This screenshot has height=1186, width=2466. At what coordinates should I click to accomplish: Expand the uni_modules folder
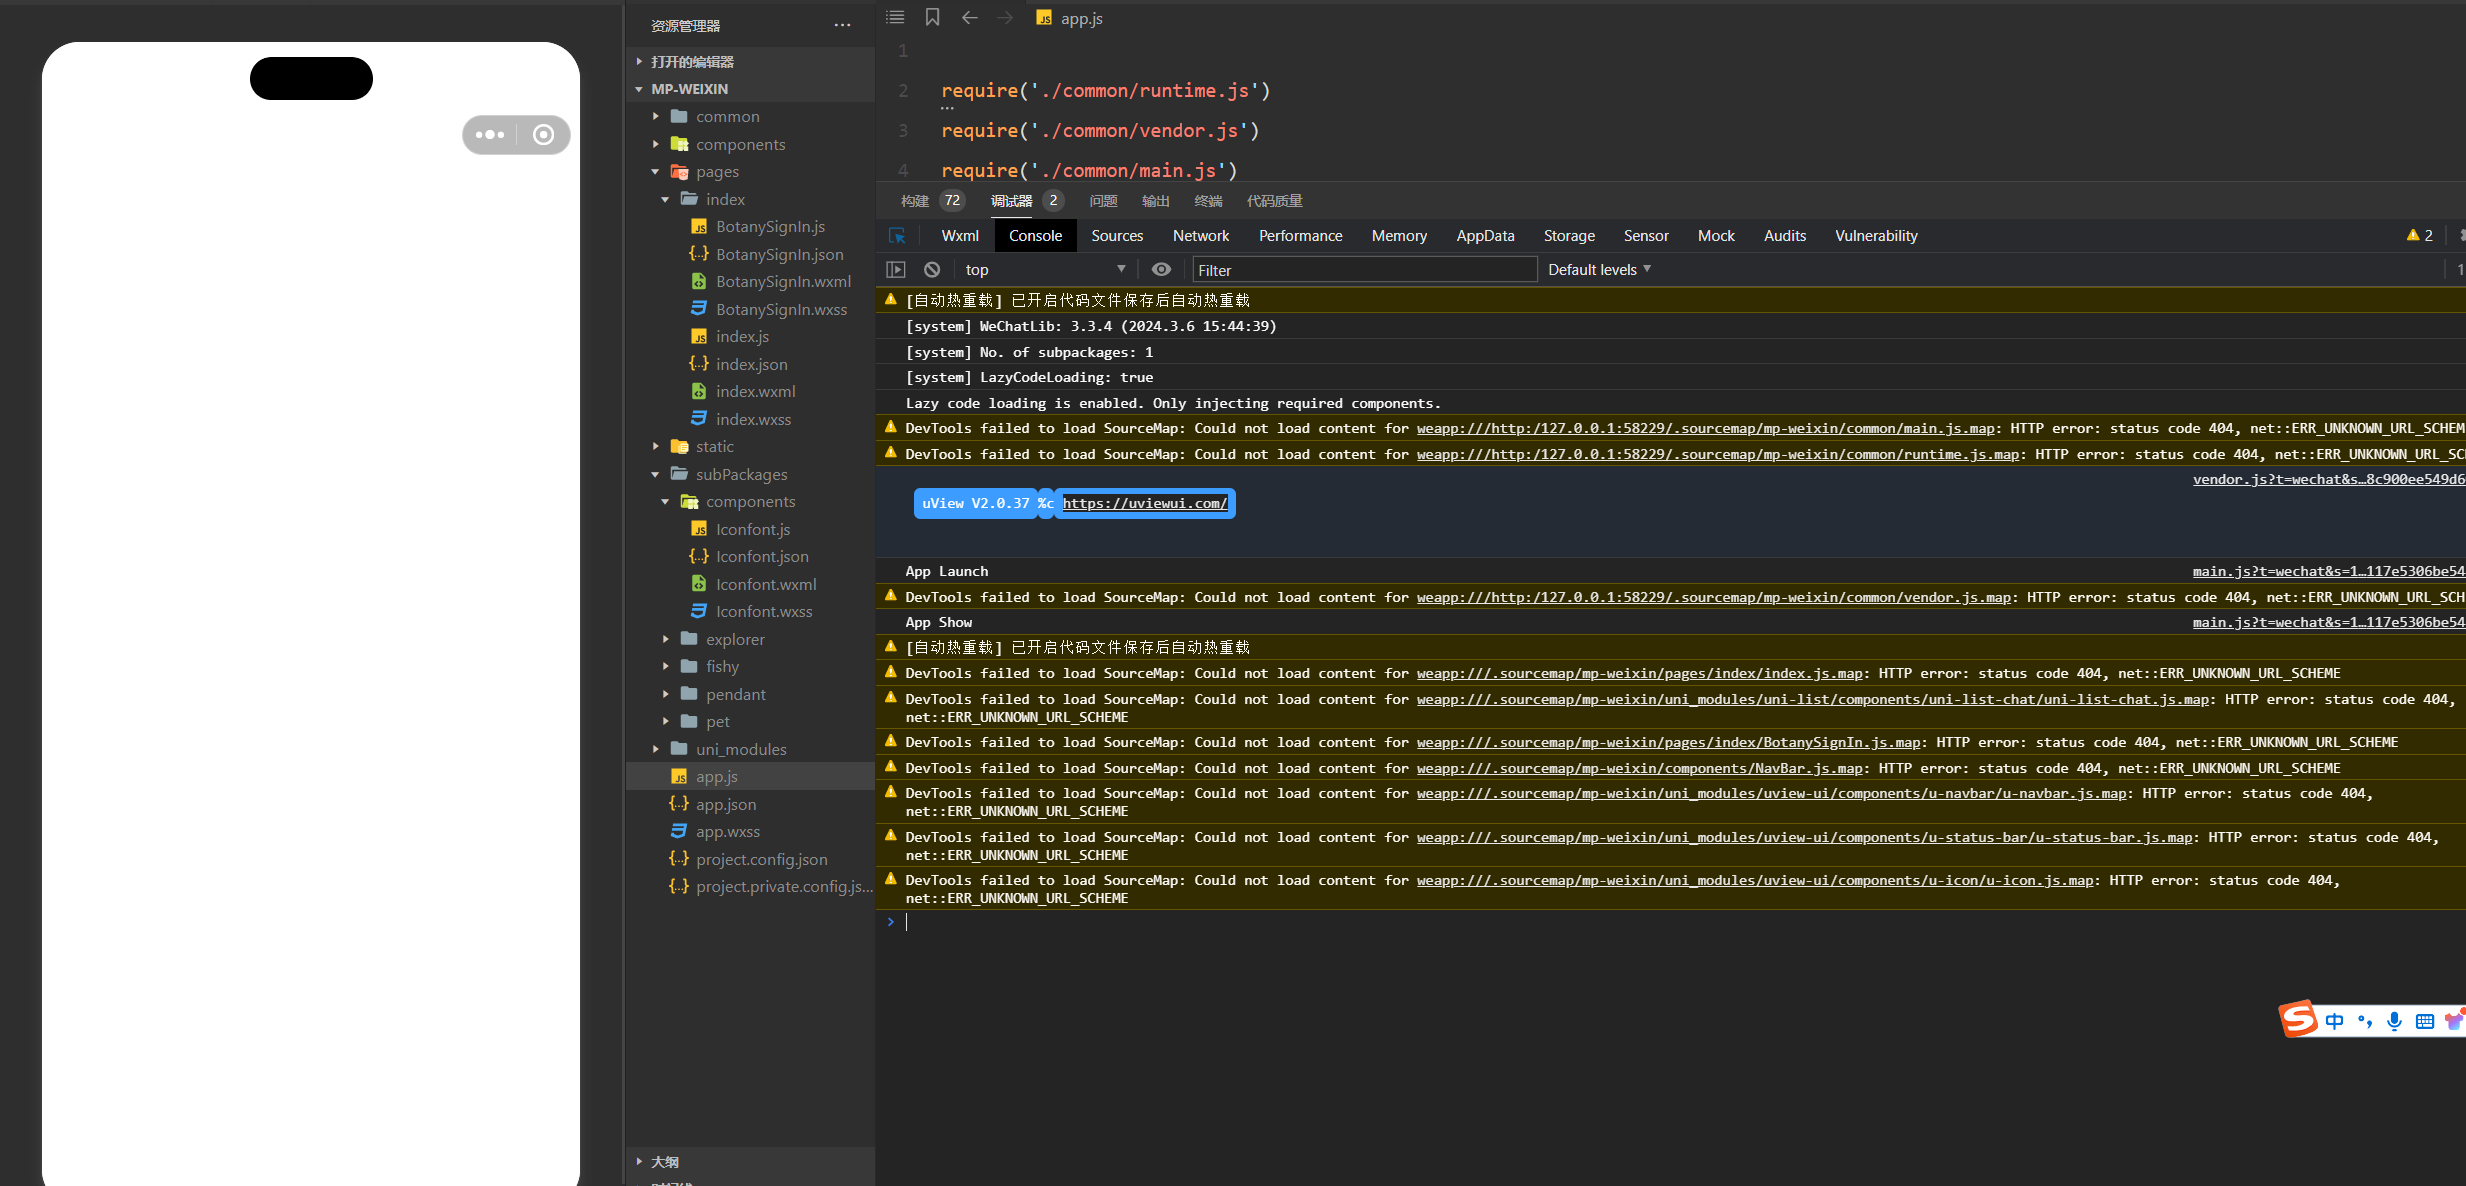740,749
